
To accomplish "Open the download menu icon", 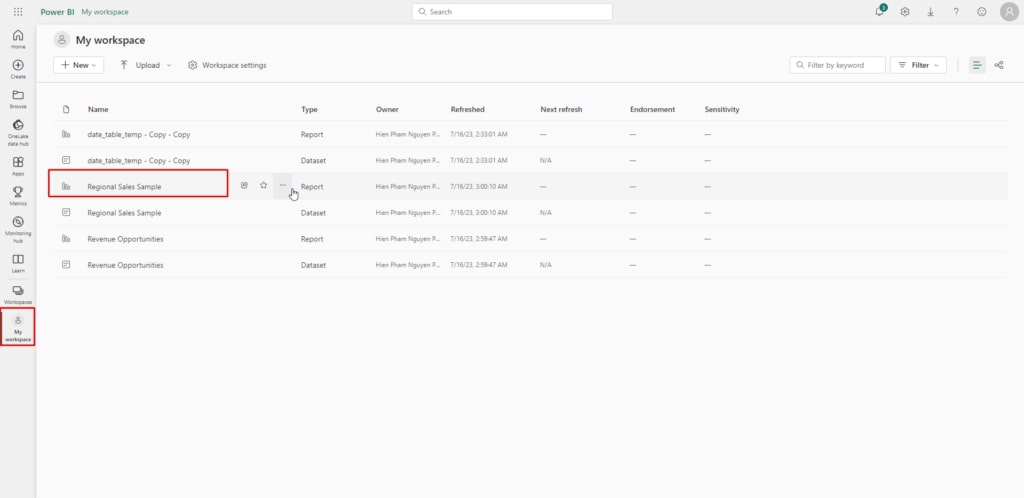I will click(x=931, y=12).
